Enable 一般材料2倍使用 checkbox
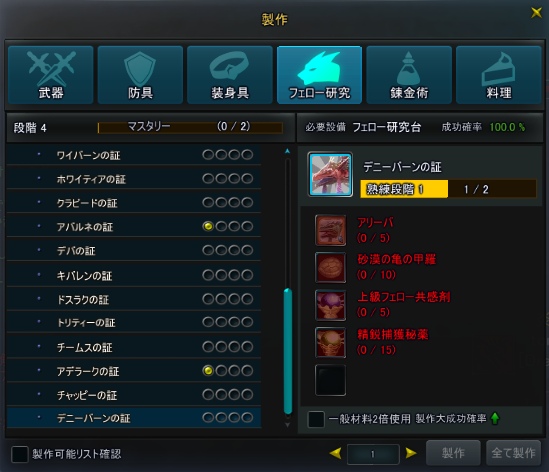Screen dimensions: 549x472 pyautogui.click(x=316, y=419)
